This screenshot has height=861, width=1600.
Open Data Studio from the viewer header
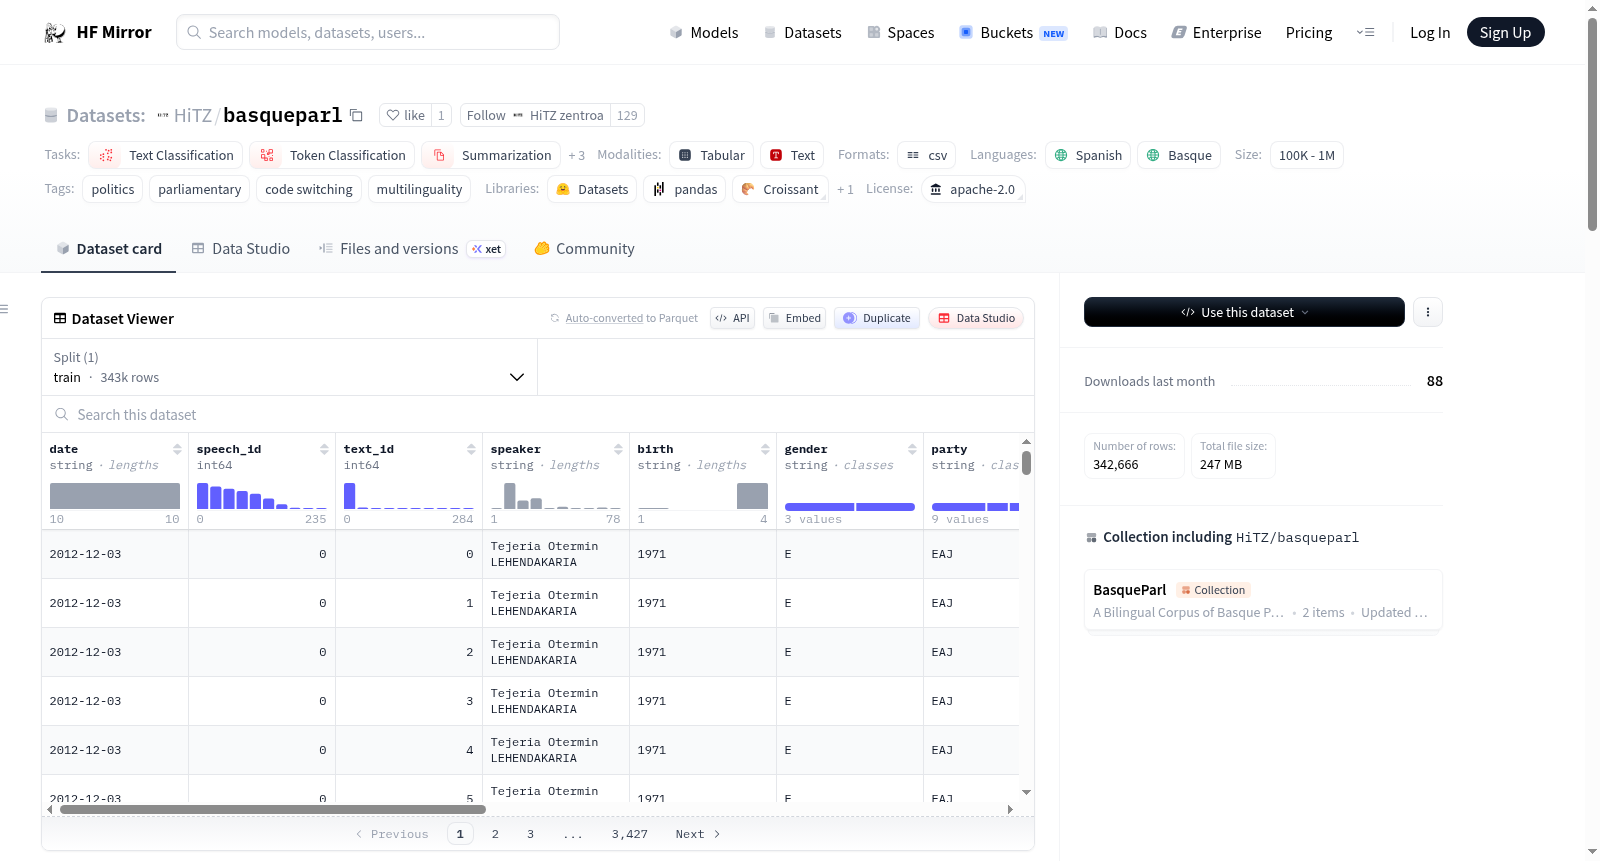point(976,318)
